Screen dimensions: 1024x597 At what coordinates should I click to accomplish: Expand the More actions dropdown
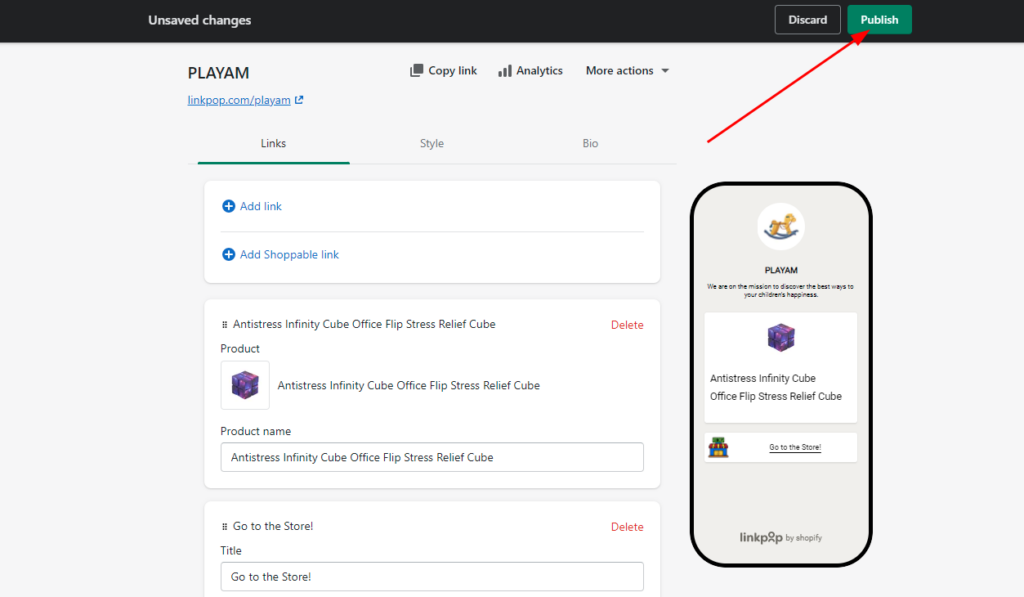(627, 71)
